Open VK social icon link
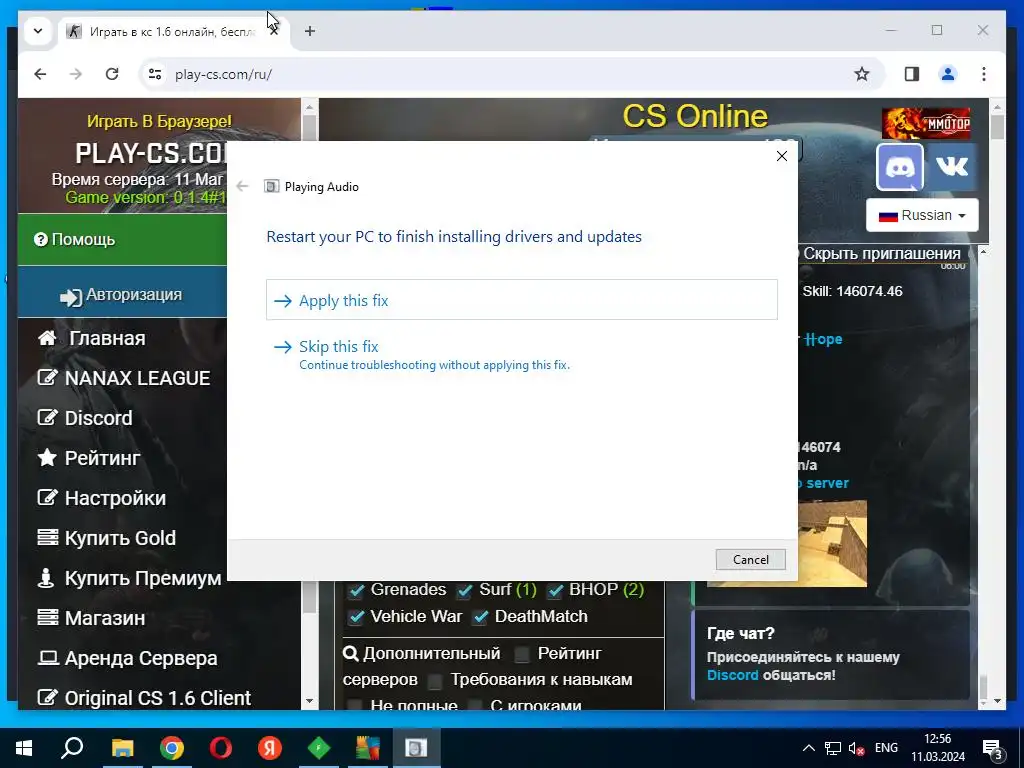This screenshot has height=768, width=1024. click(x=952, y=167)
